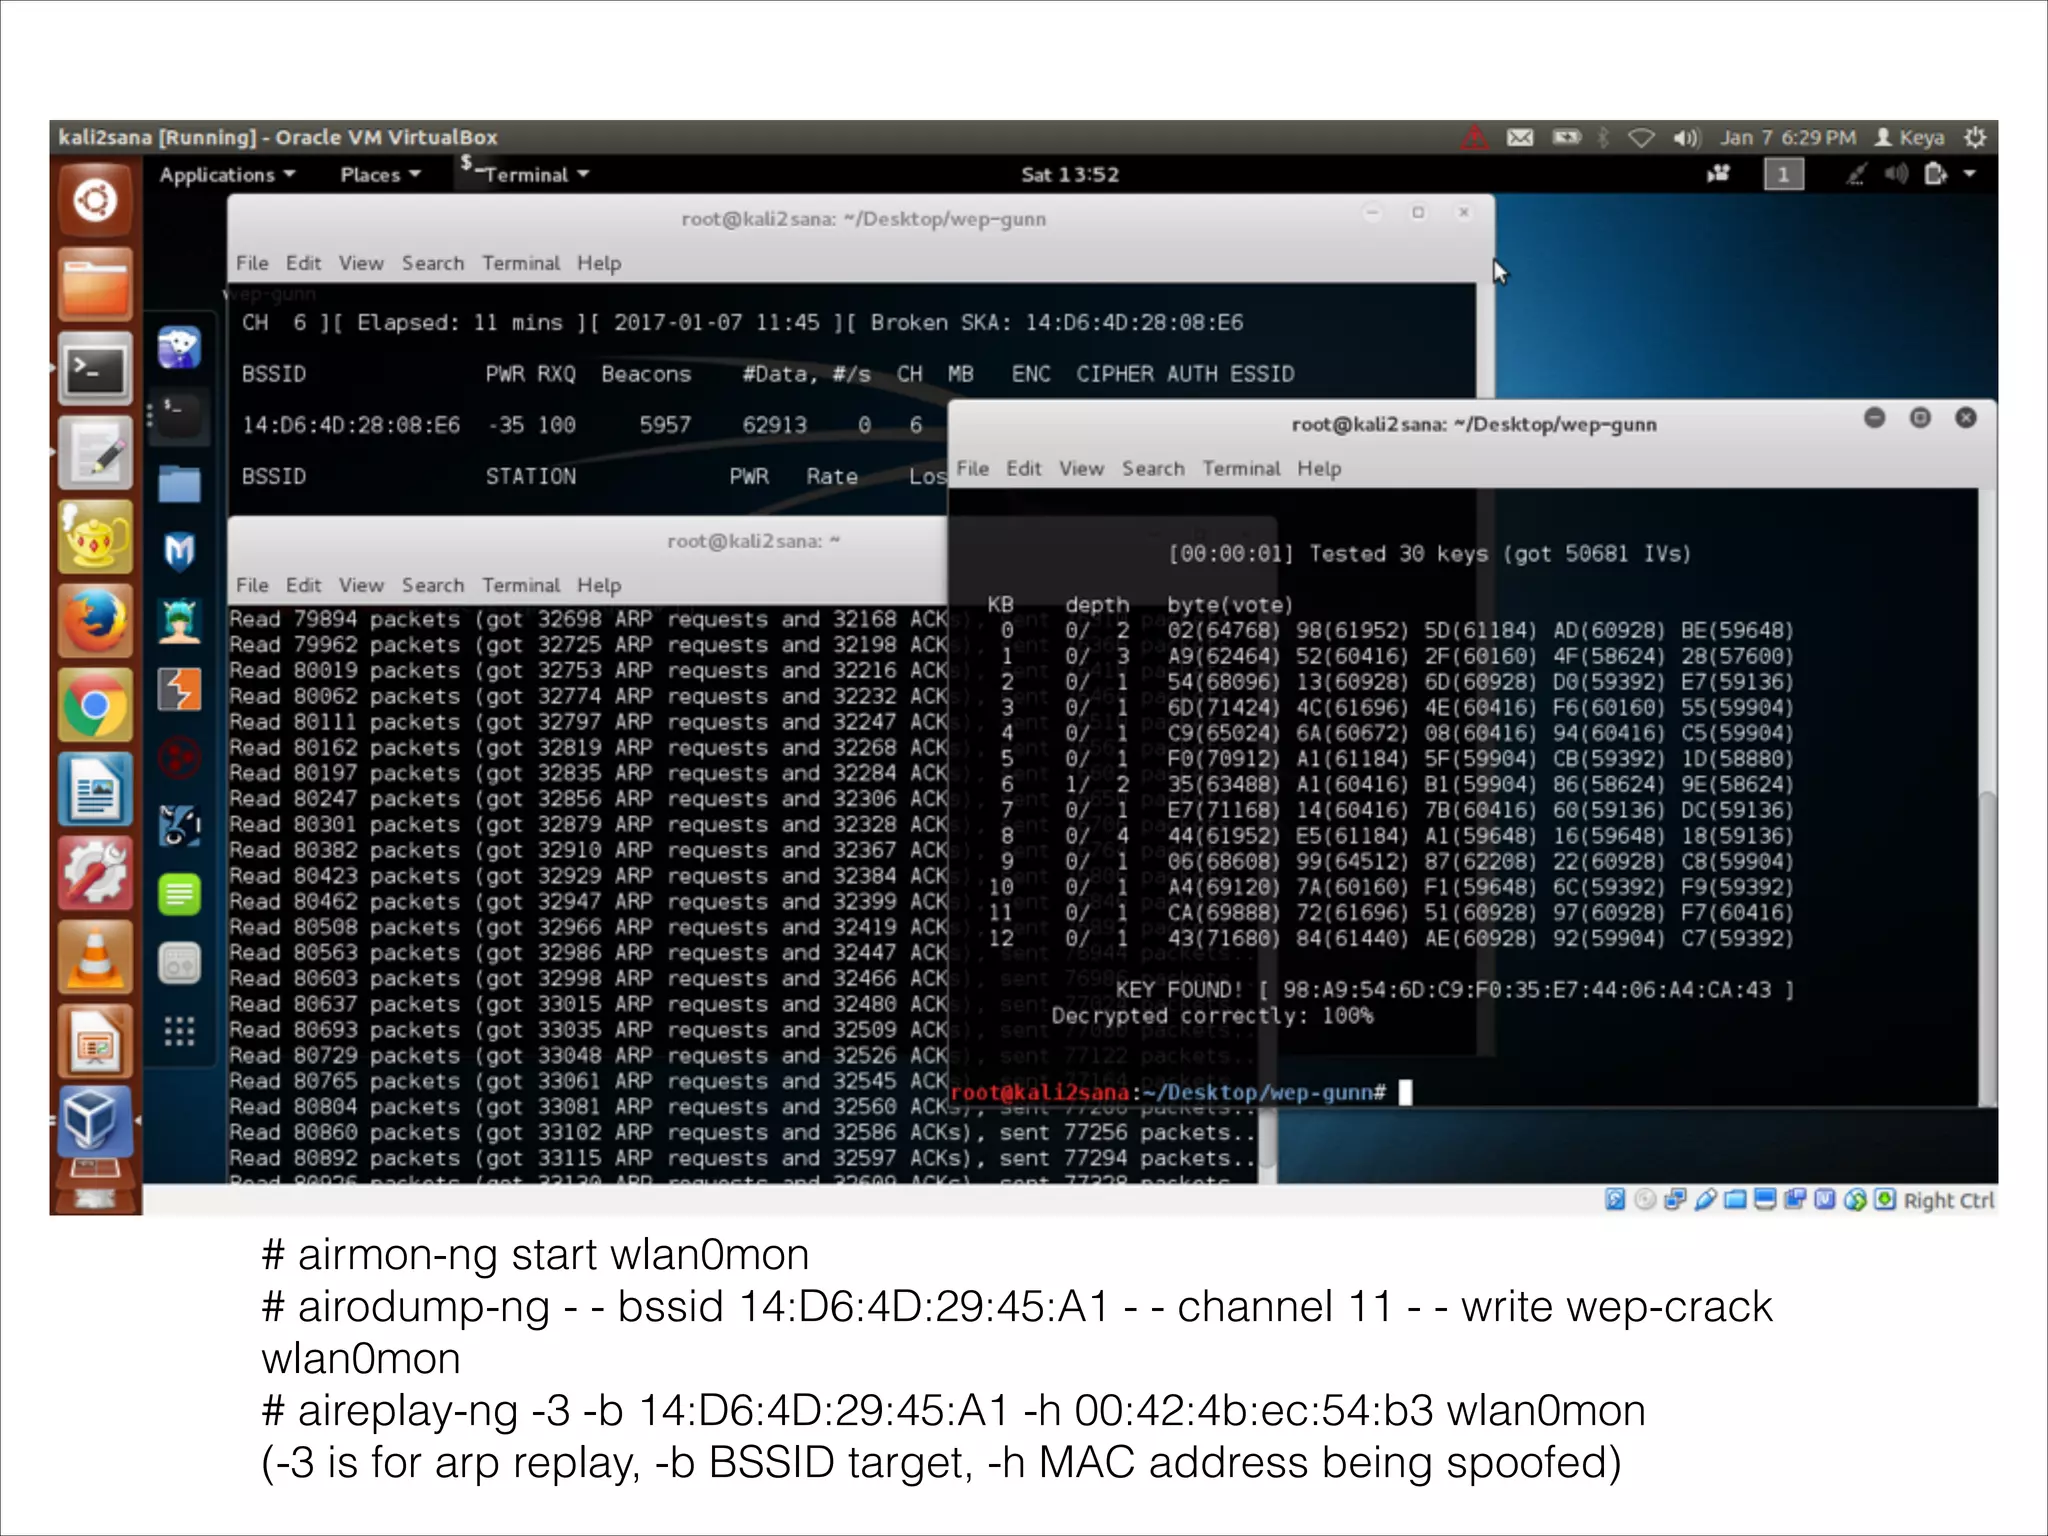
Task: Open Terminal menu in aircrack terminal window
Action: click(x=1241, y=468)
